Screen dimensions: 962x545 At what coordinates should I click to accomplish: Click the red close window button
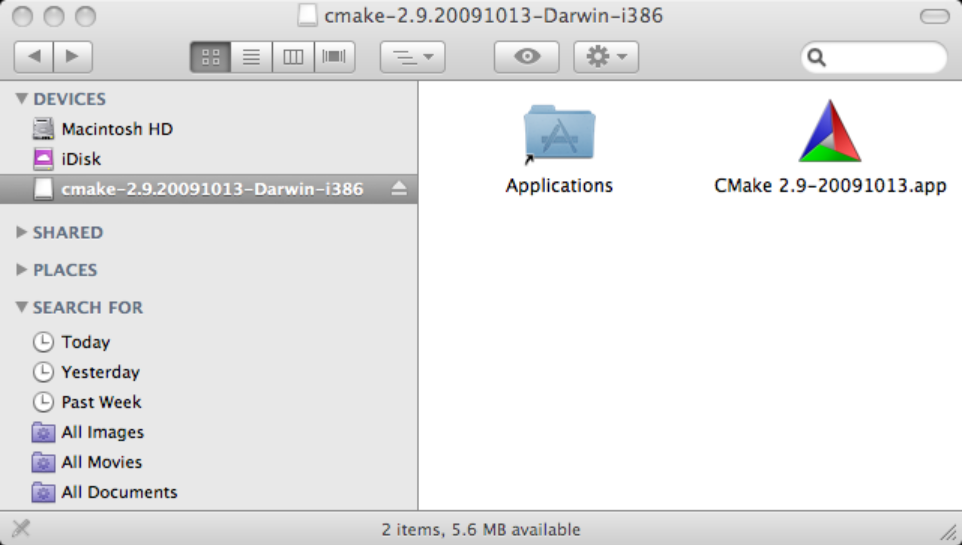22,17
